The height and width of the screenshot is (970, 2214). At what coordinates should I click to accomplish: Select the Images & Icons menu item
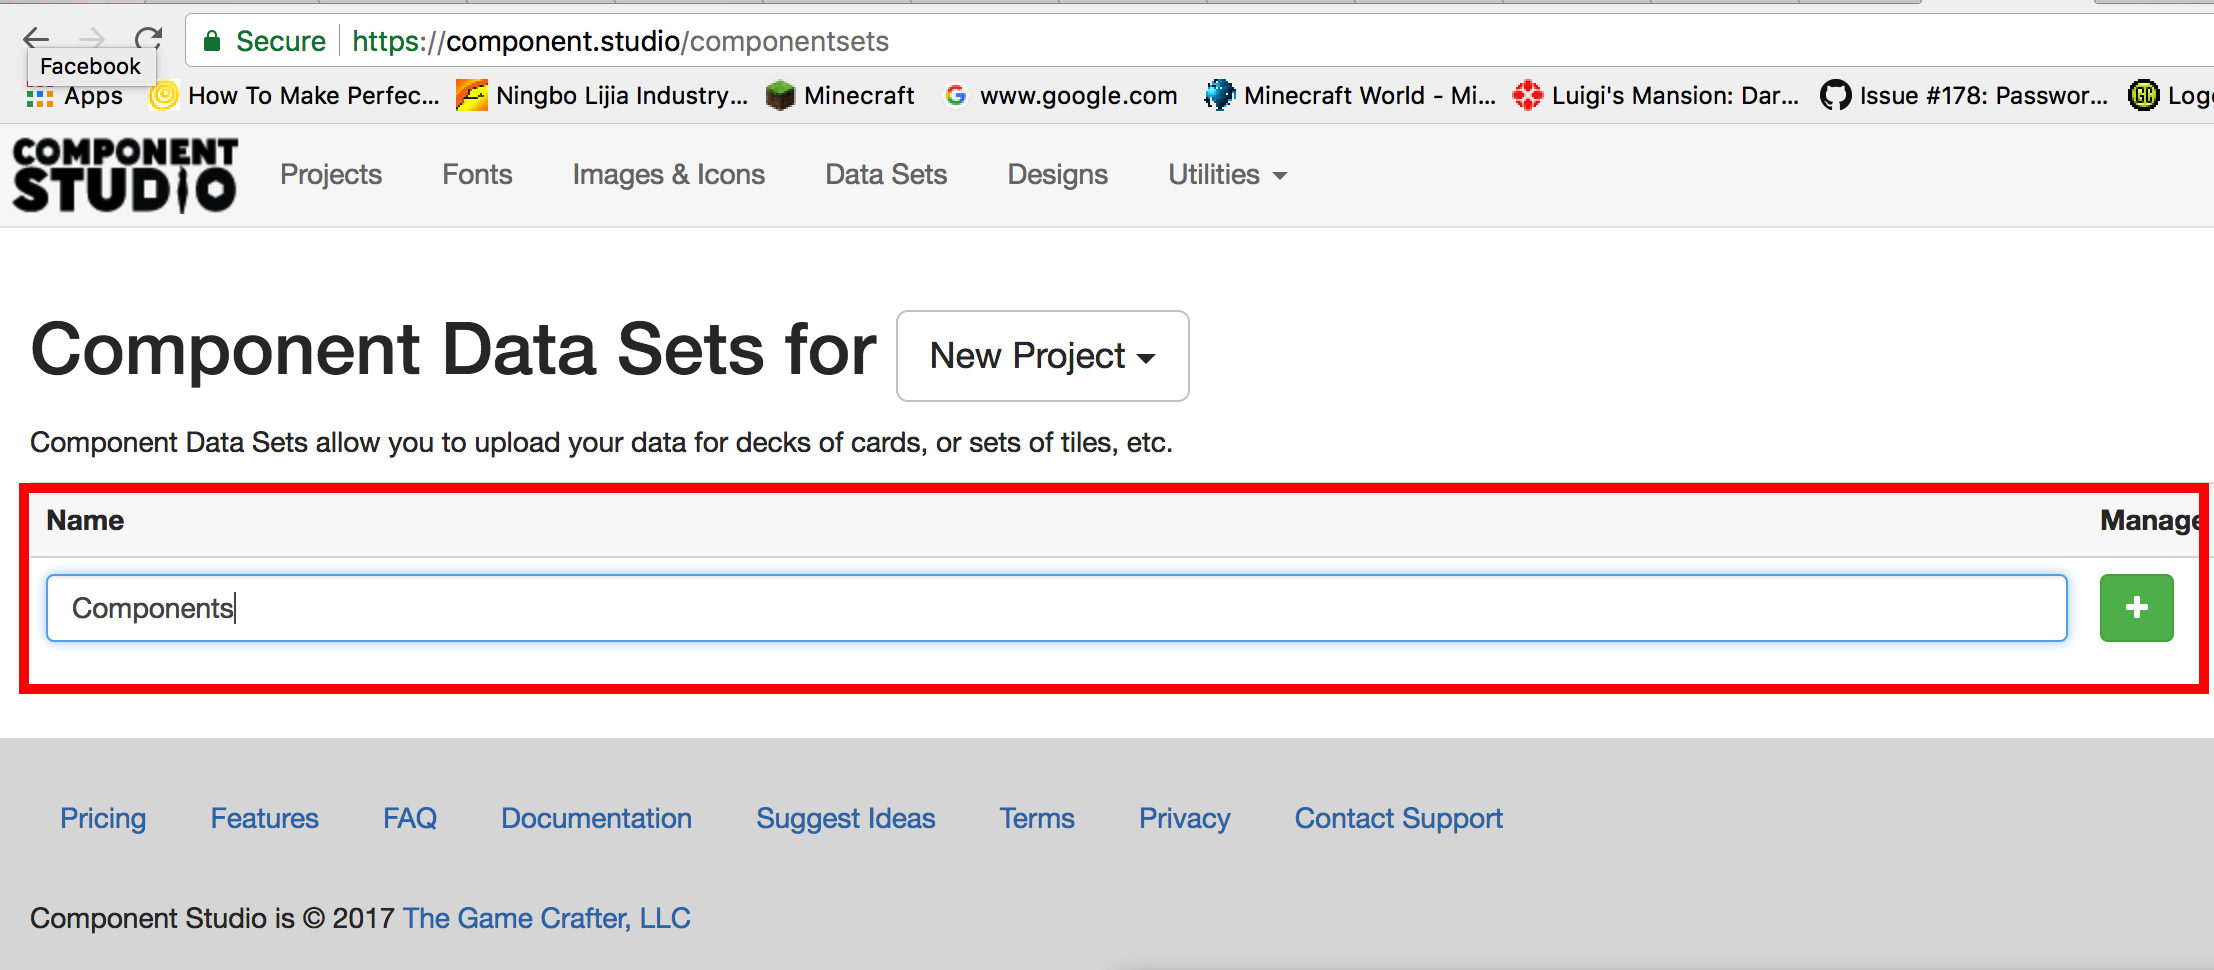coord(668,174)
